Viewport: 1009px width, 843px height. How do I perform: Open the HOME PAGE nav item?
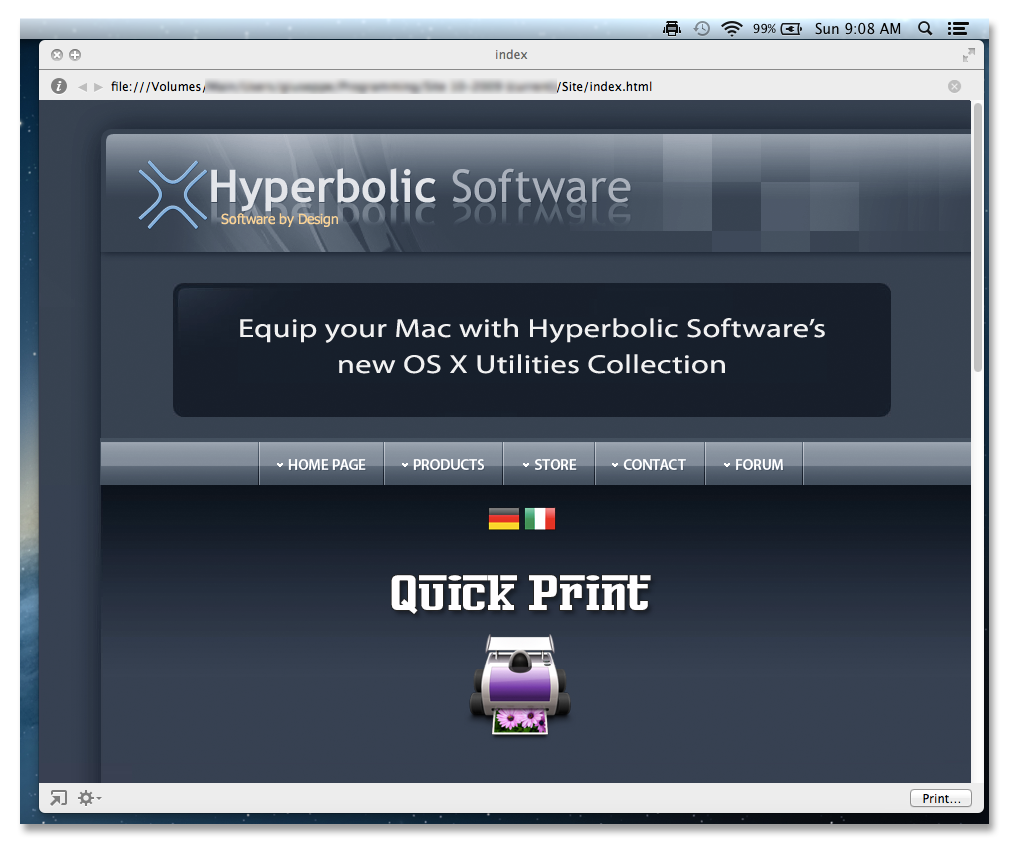click(321, 464)
